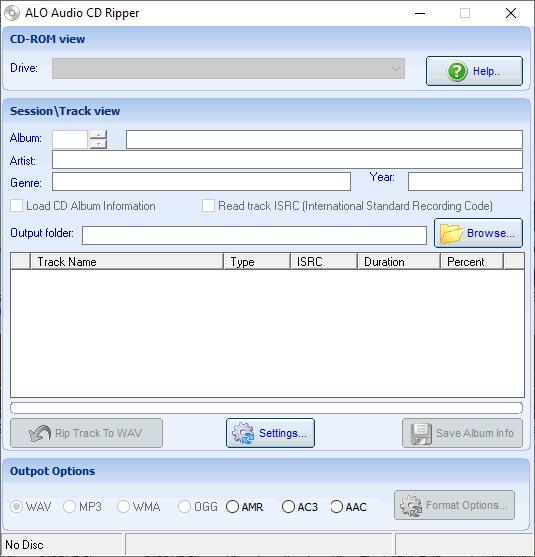
Task: Click the gear icon on Format Options
Action: 411,505
